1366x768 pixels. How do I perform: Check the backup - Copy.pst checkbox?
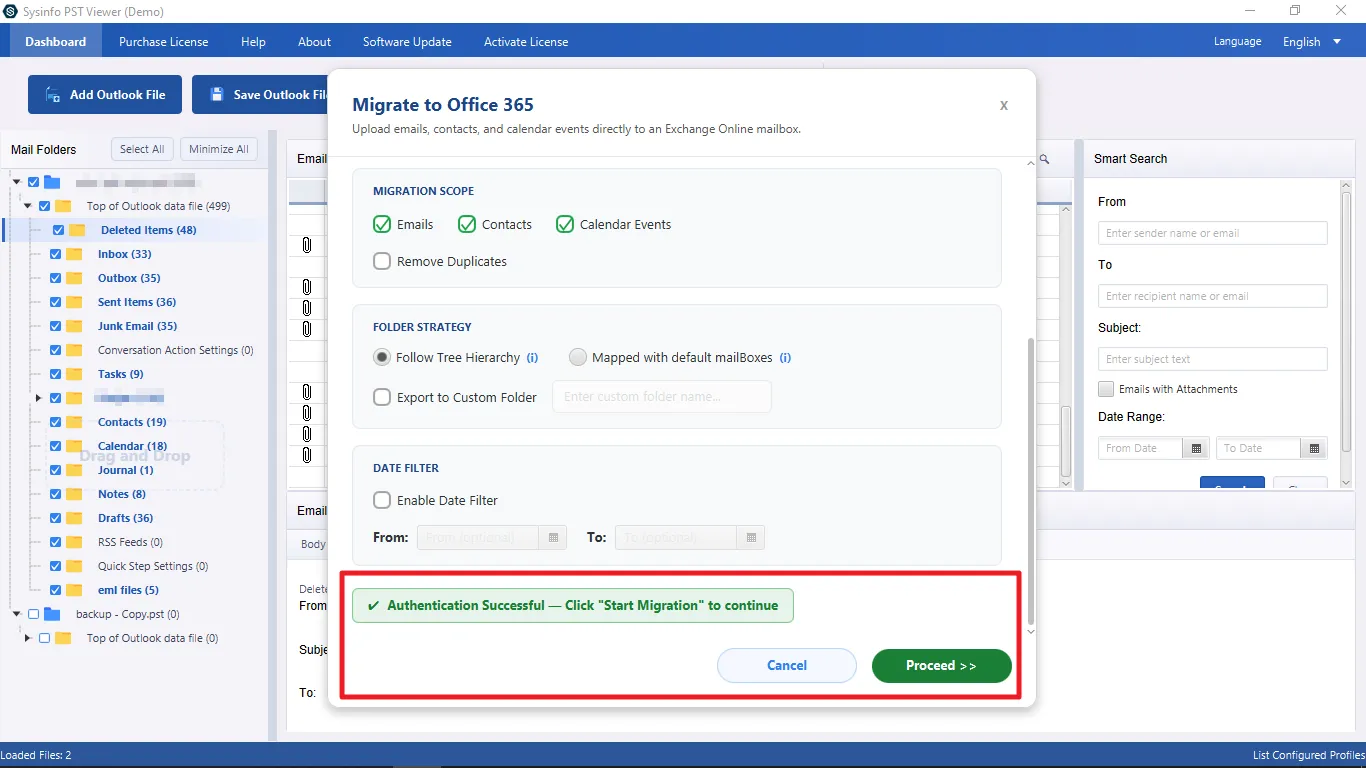point(34,614)
